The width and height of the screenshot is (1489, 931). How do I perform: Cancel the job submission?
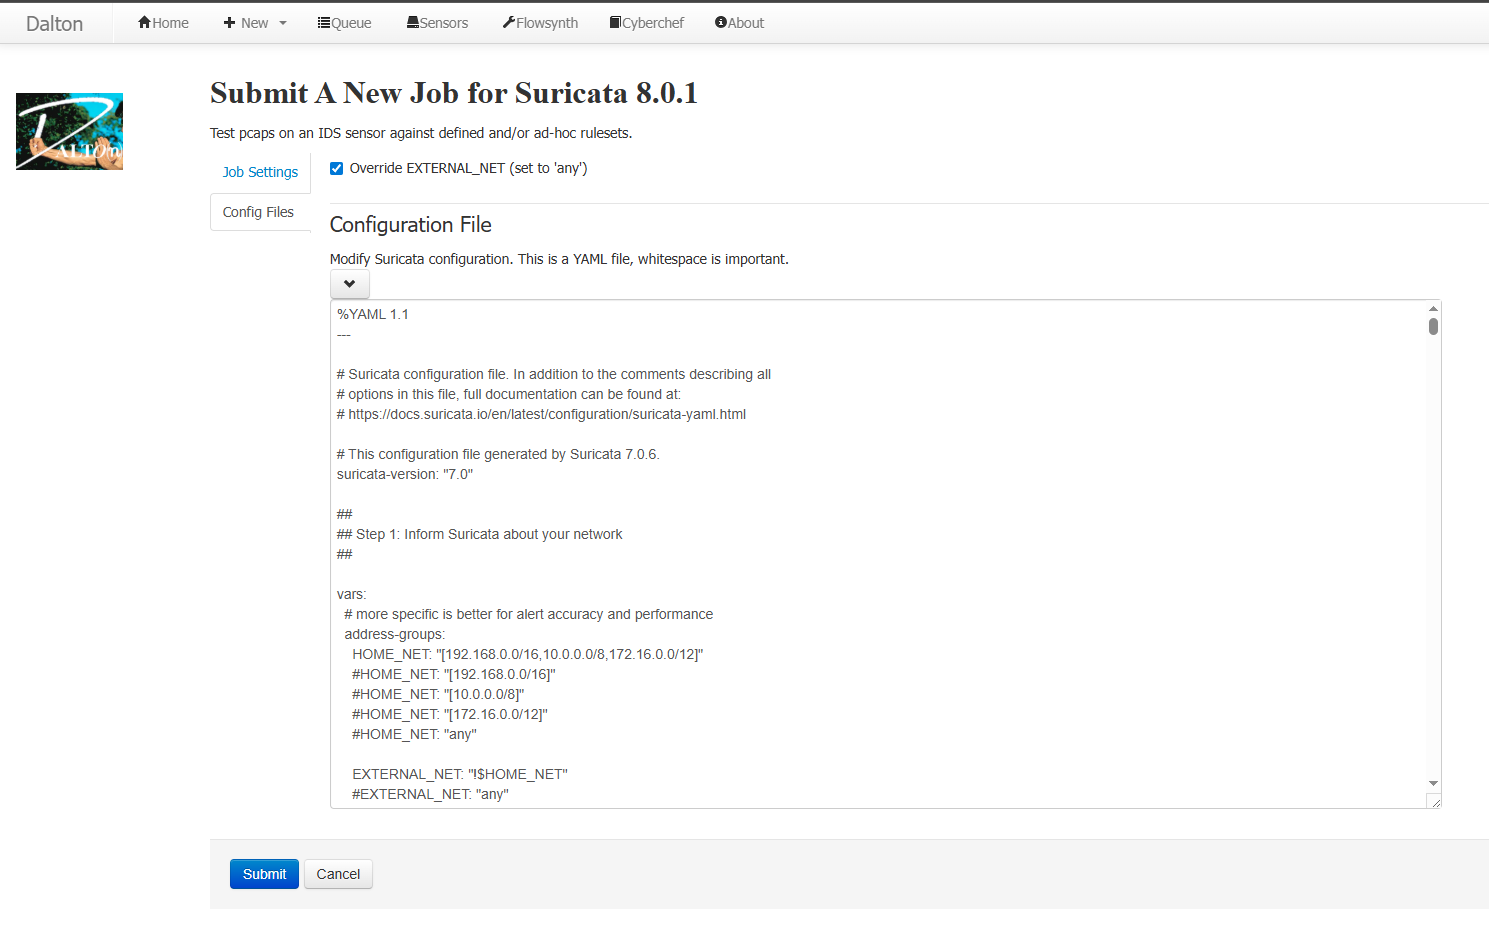(x=338, y=874)
